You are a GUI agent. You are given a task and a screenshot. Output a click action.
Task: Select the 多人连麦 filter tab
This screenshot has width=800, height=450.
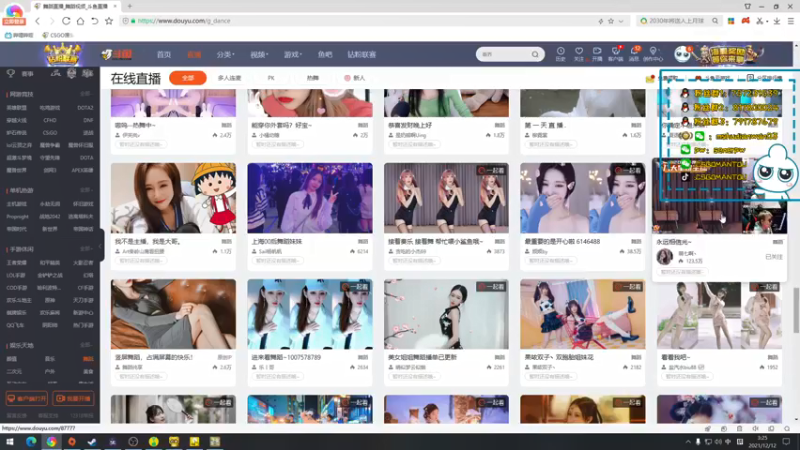click(x=229, y=78)
